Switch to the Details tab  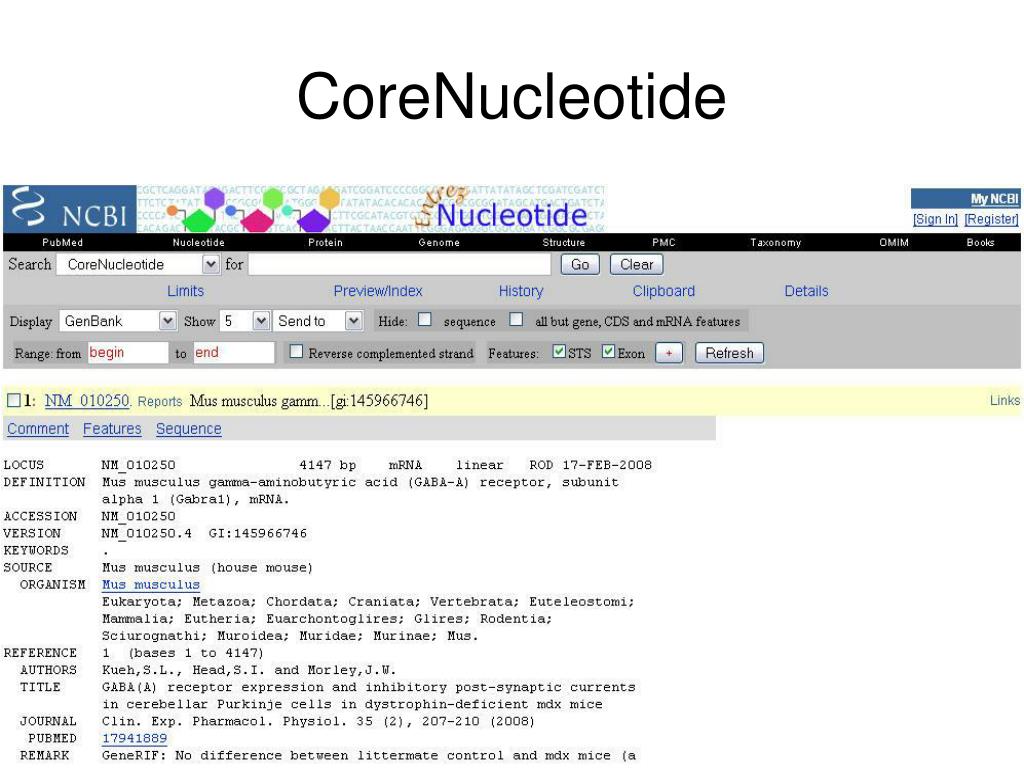click(x=806, y=291)
